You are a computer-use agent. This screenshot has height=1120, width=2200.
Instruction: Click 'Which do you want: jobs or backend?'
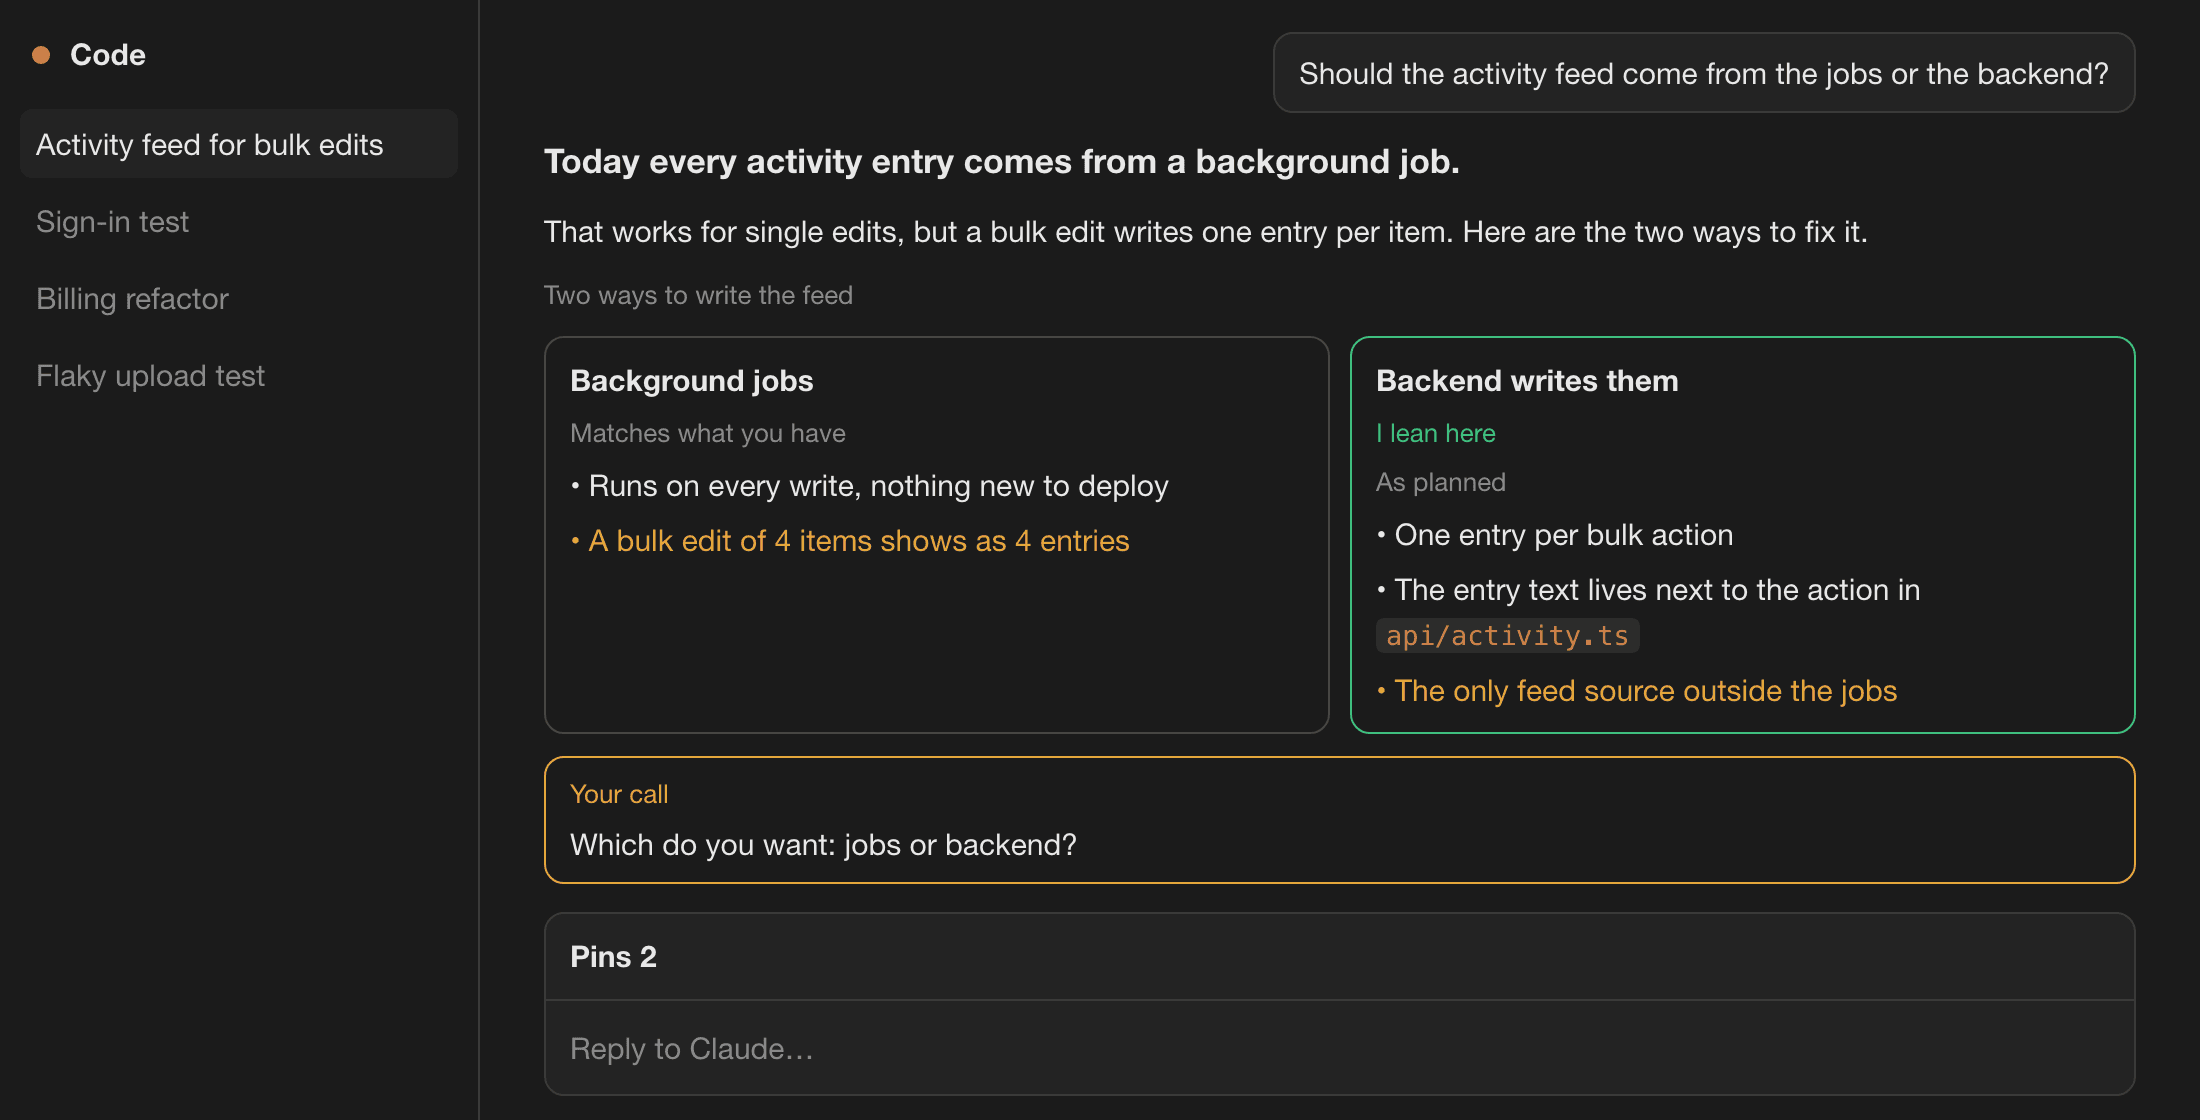[823, 845]
